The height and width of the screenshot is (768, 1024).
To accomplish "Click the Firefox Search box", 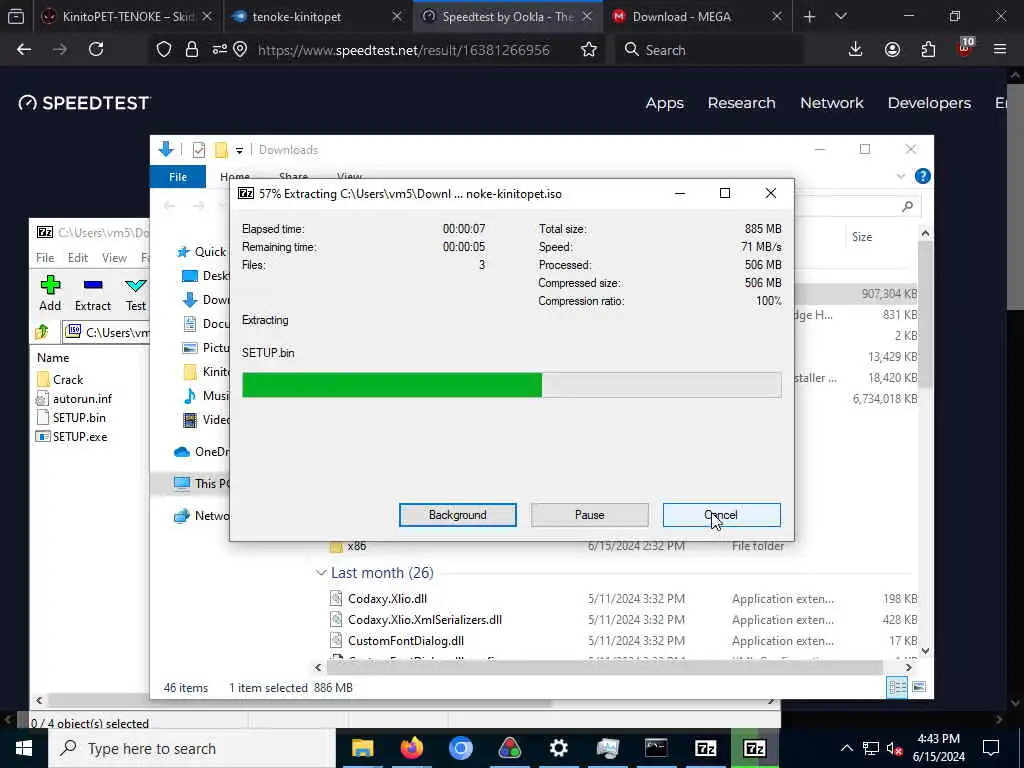I will [709, 49].
